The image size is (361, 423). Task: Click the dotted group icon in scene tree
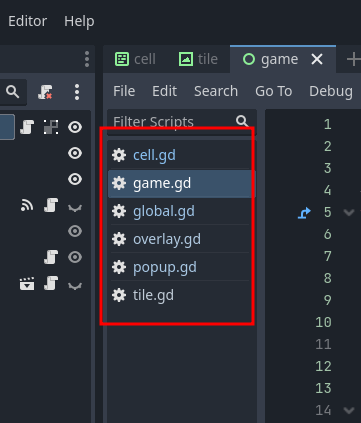pos(51,127)
